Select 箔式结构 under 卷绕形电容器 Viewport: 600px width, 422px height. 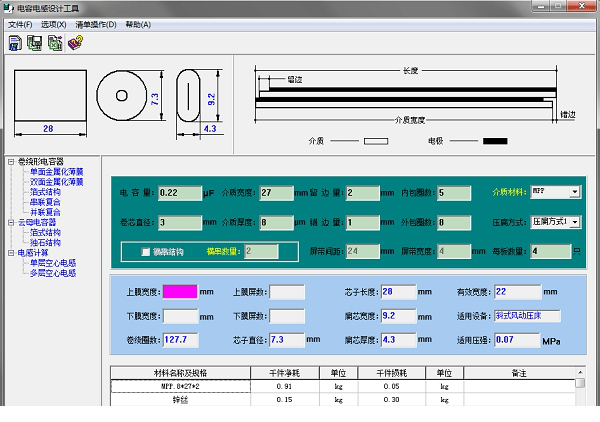tap(45, 192)
